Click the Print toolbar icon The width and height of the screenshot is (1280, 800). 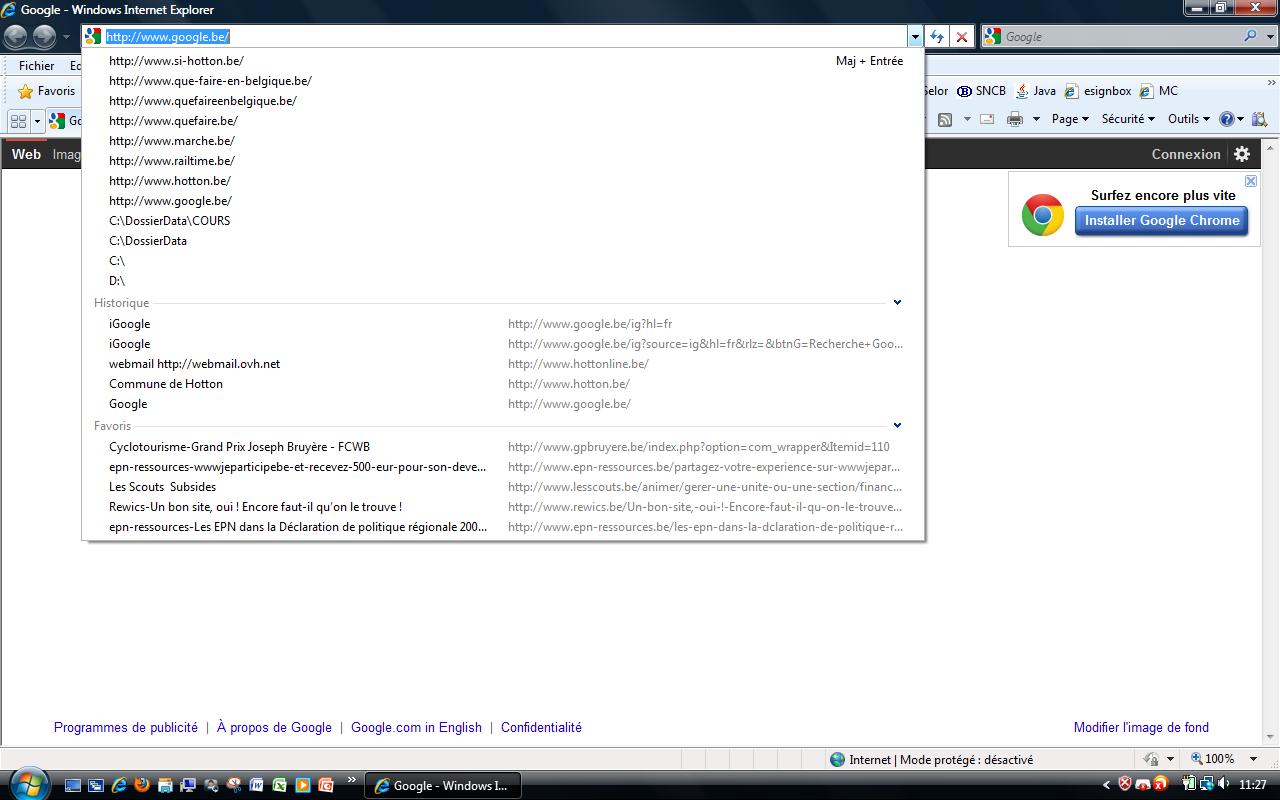click(1015, 119)
